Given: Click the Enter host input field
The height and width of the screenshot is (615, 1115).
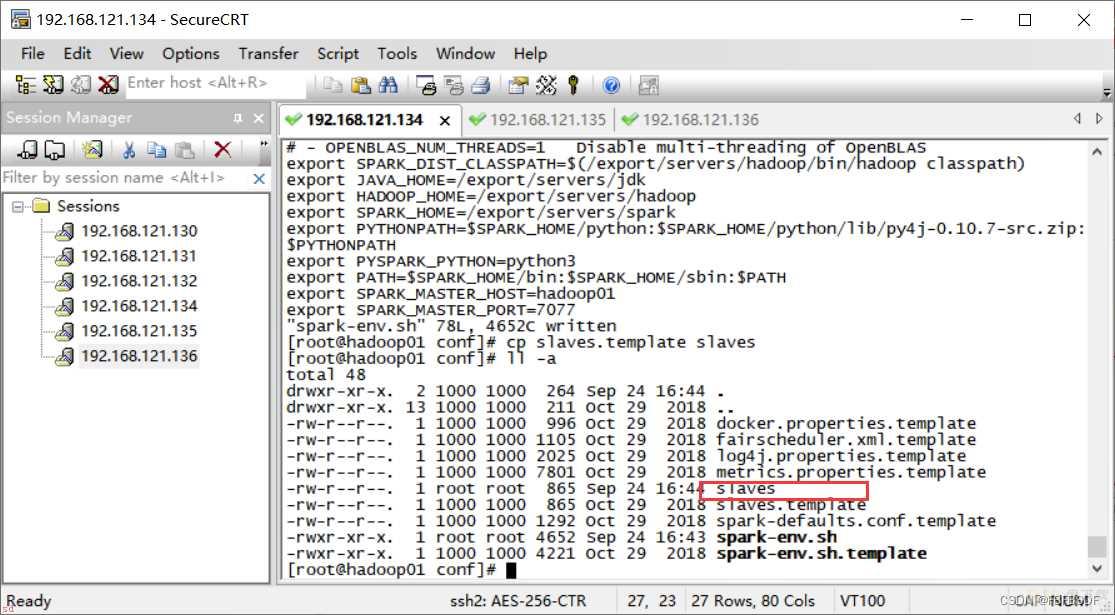Looking at the screenshot, I should [x=216, y=83].
